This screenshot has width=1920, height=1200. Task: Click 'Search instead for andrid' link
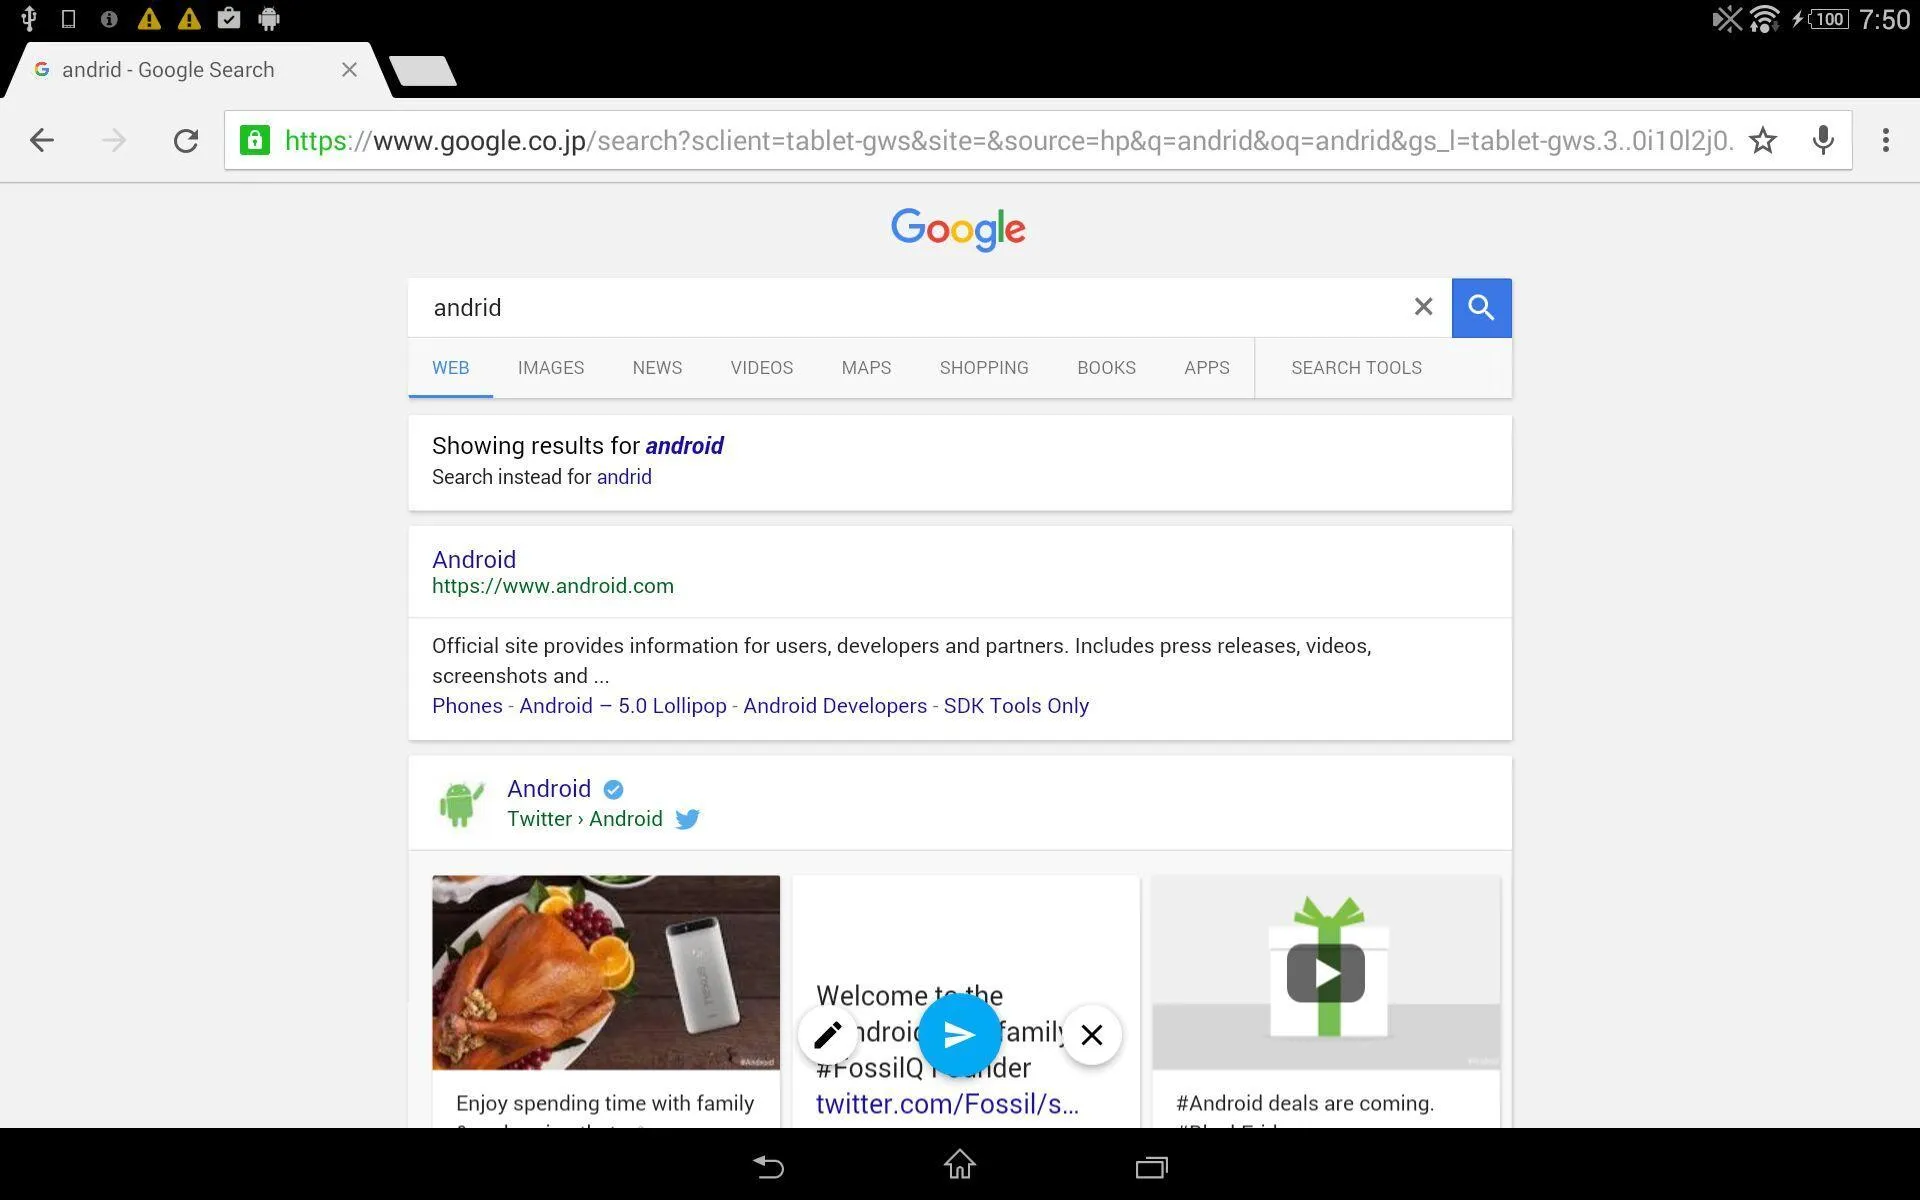623,477
